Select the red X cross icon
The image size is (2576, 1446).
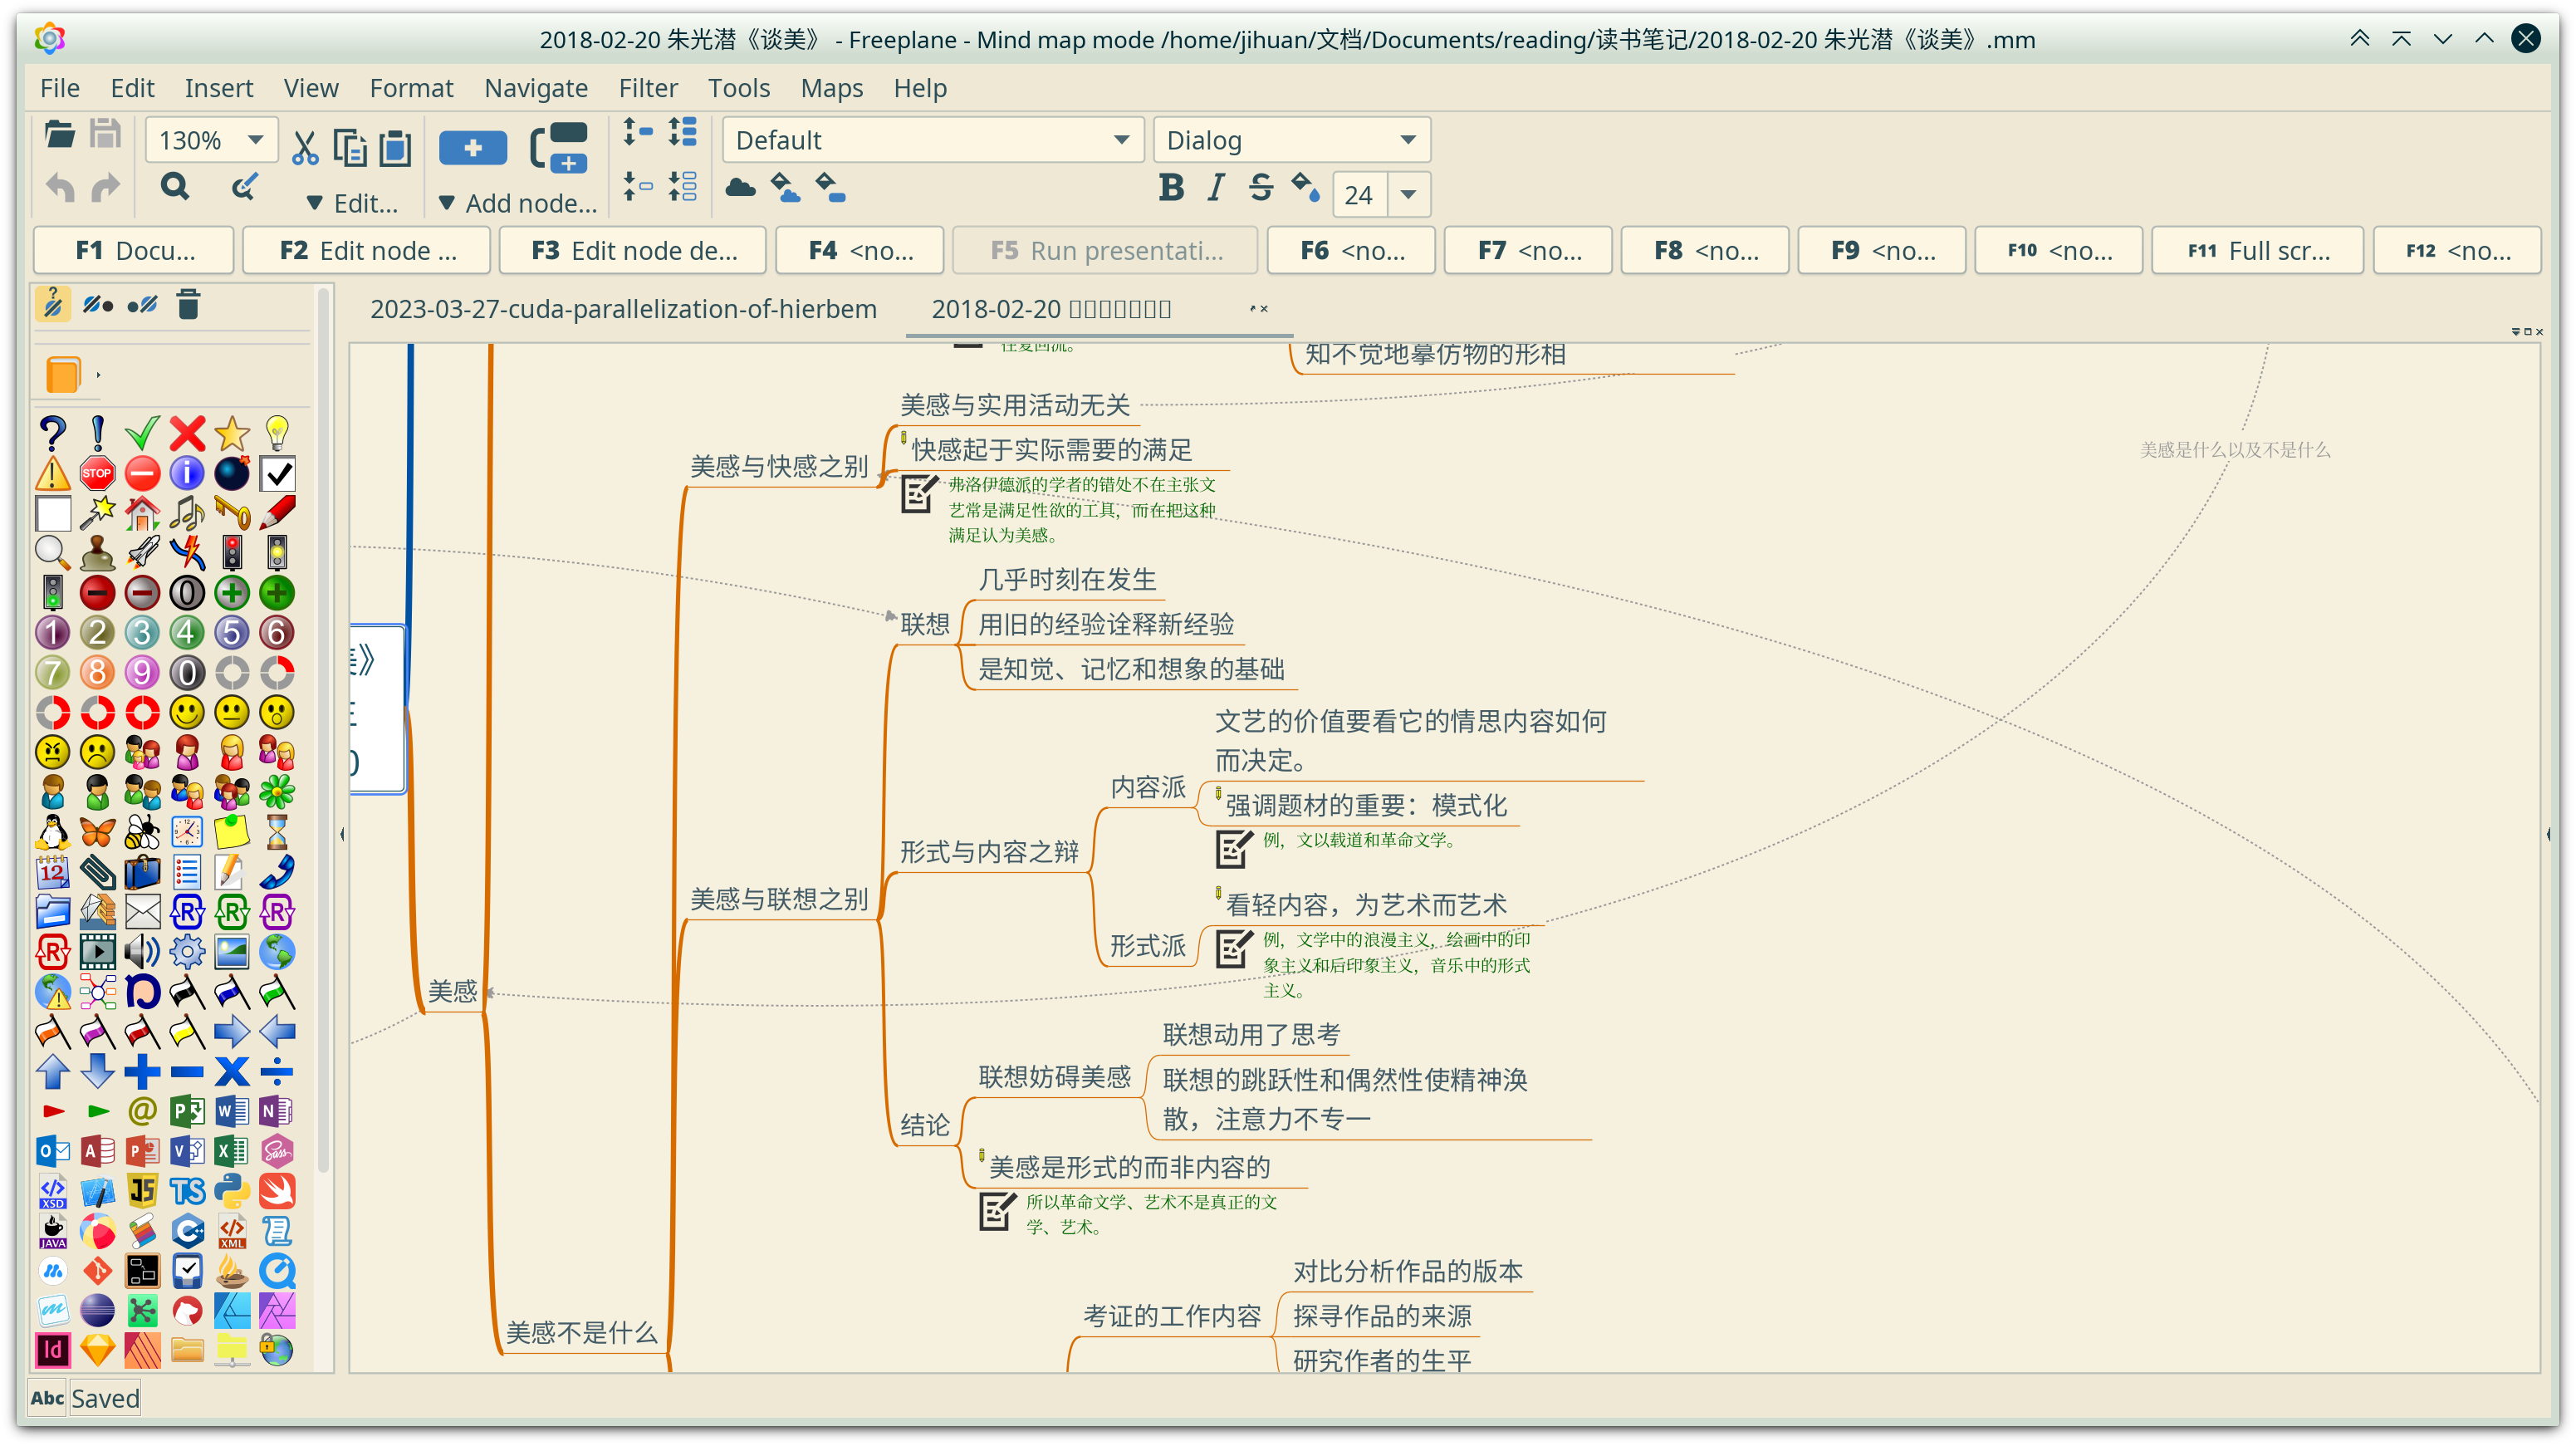click(187, 433)
